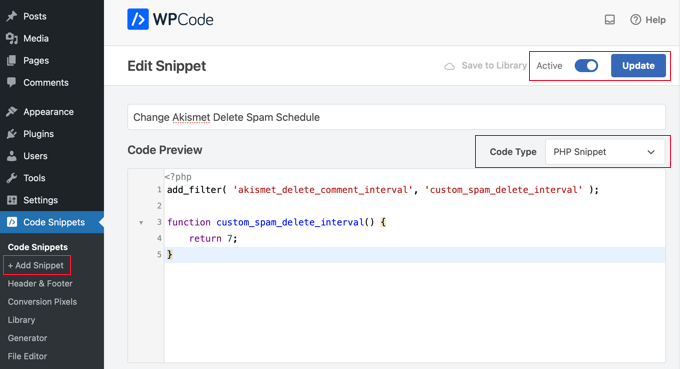Click the Code Preview heading
Image resolution: width=680 pixels, height=369 pixels.
tap(165, 150)
